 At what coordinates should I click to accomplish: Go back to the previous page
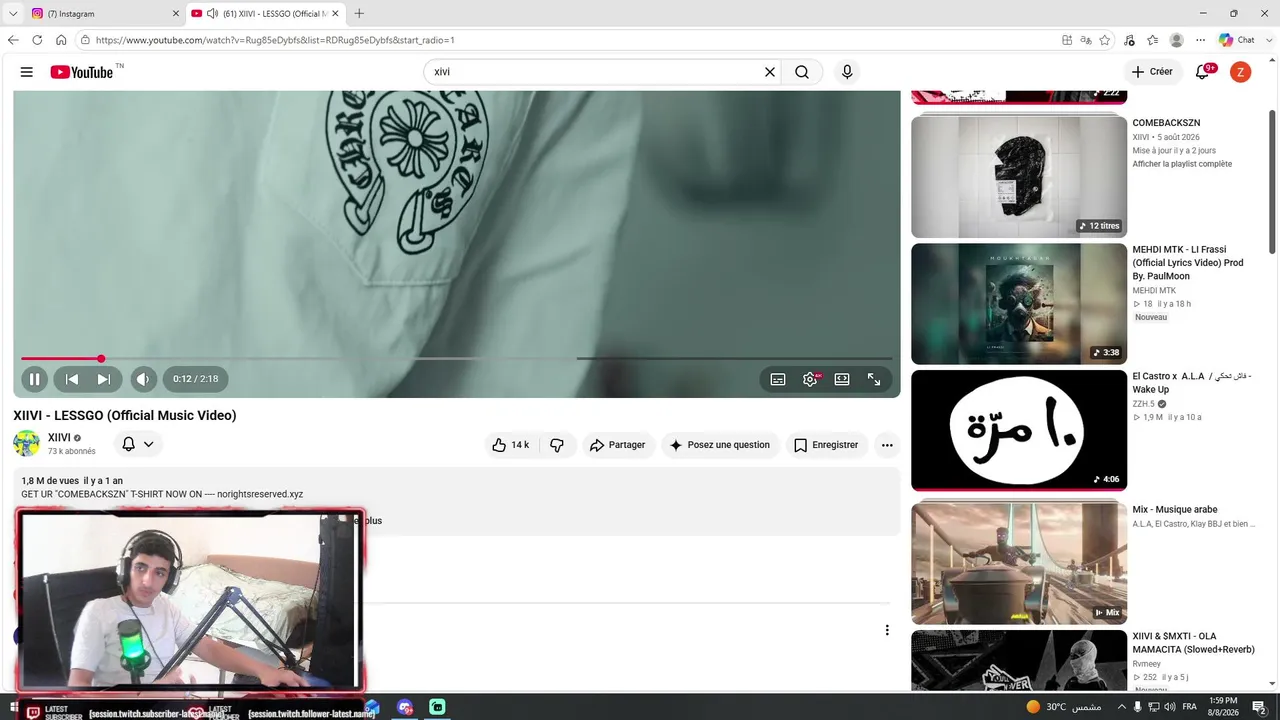[13, 40]
